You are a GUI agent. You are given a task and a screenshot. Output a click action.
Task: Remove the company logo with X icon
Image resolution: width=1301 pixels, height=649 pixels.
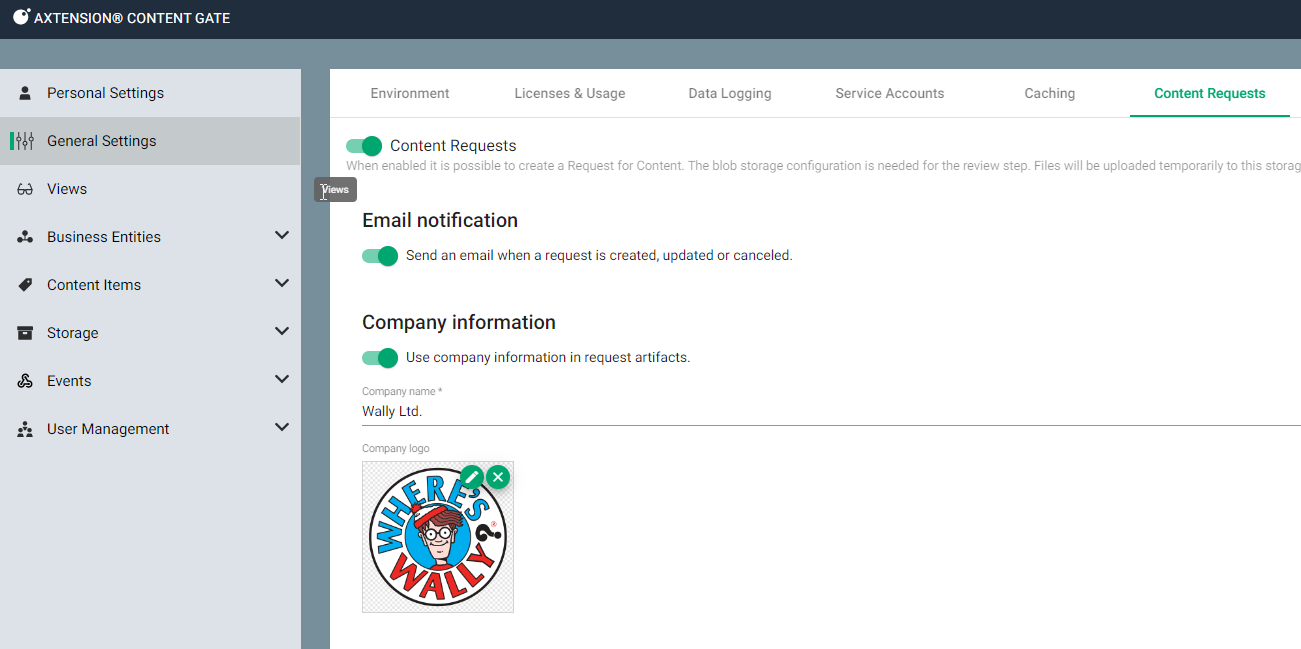(x=498, y=477)
